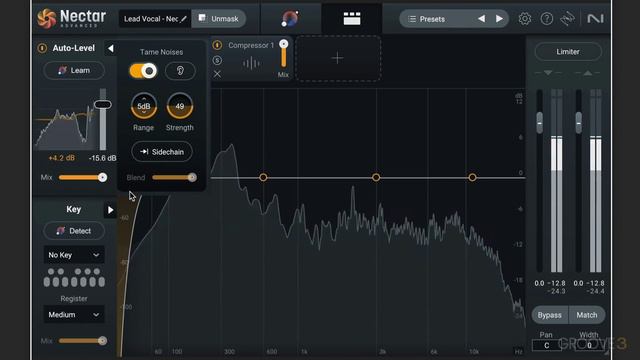The width and height of the screenshot is (640, 360).
Task: Open the help question mark icon
Action: (547, 19)
